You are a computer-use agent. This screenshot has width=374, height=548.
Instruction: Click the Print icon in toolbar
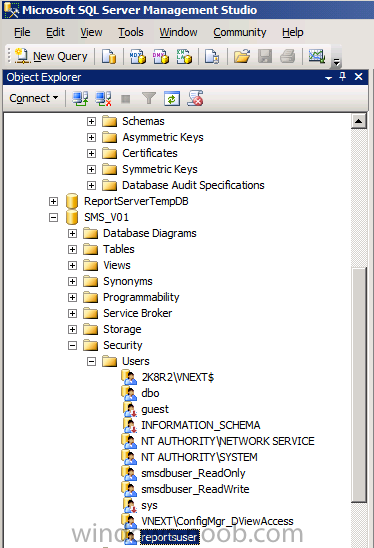[288, 56]
